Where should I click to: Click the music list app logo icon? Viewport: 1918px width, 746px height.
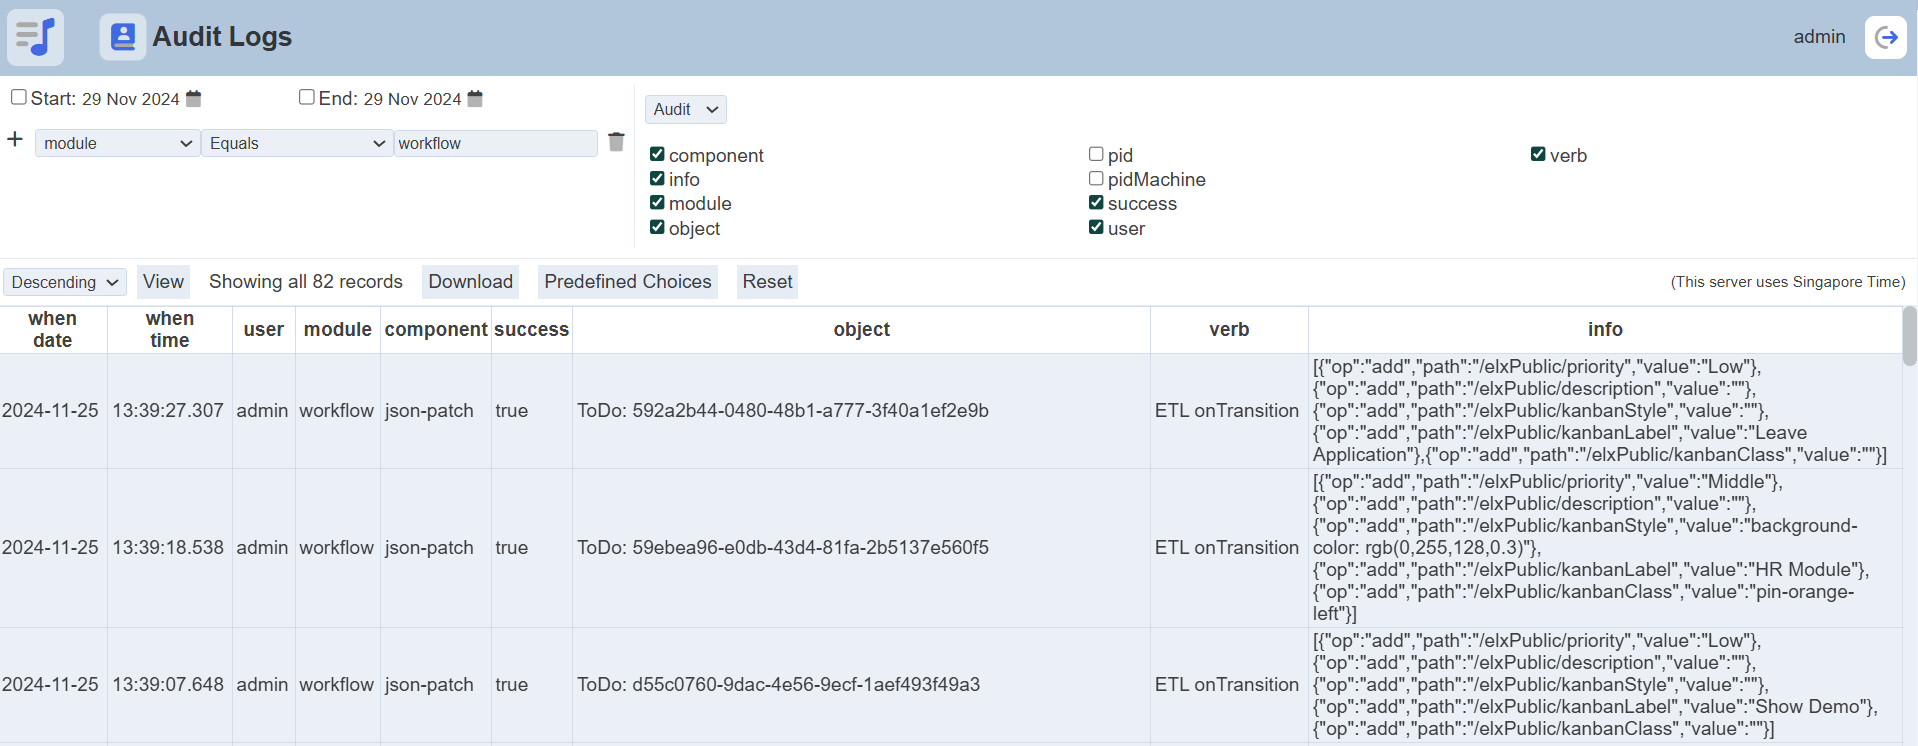pyautogui.click(x=36, y=37)
